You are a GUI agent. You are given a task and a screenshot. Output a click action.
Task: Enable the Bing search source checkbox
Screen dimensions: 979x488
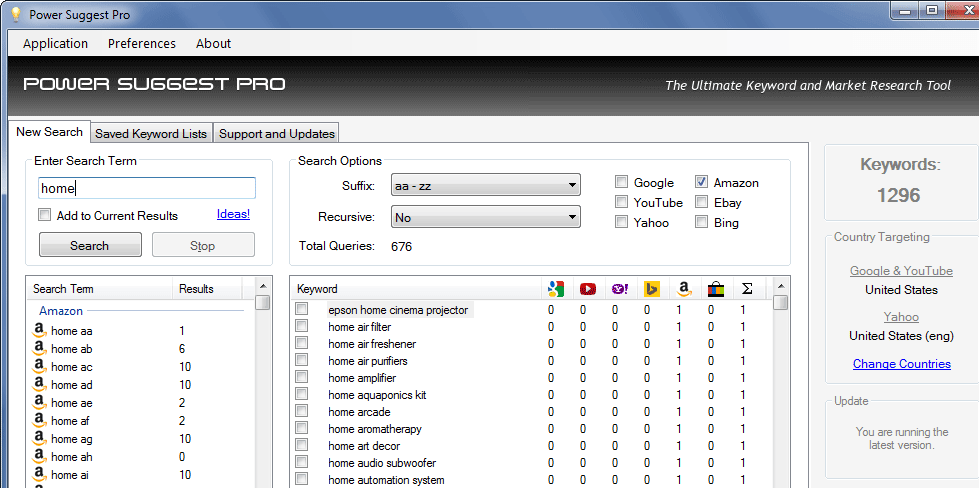coord(701,222)
